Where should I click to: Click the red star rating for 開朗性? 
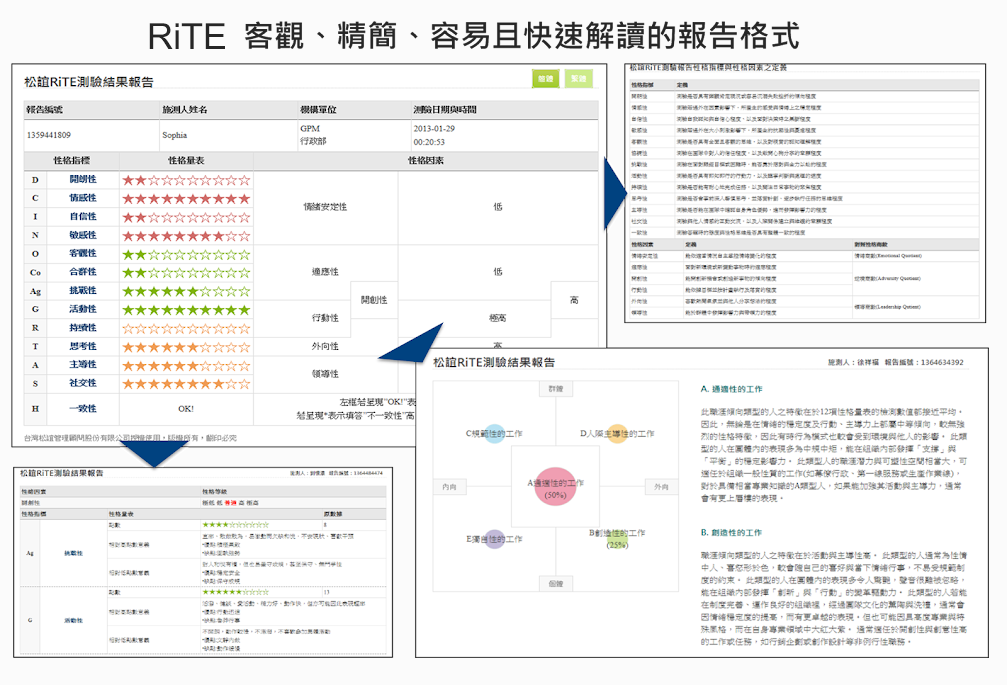[186, 180]
